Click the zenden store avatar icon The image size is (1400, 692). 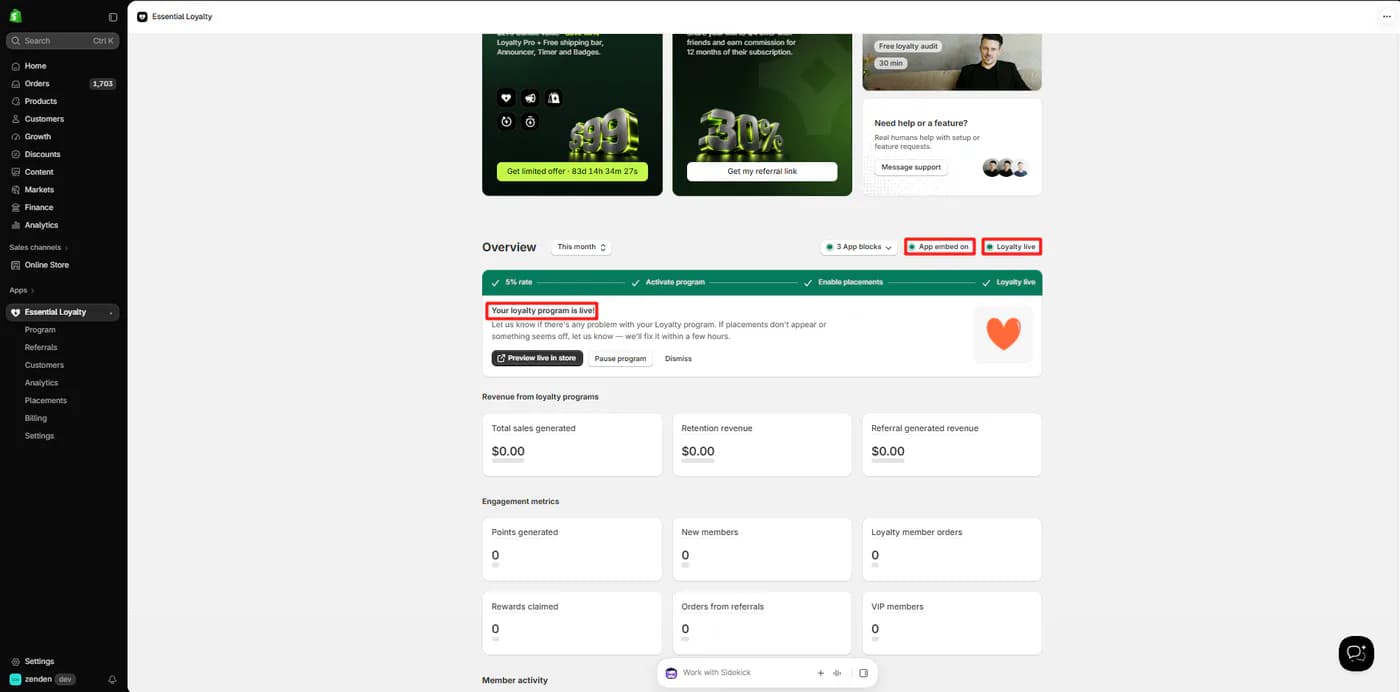(15, 679)
